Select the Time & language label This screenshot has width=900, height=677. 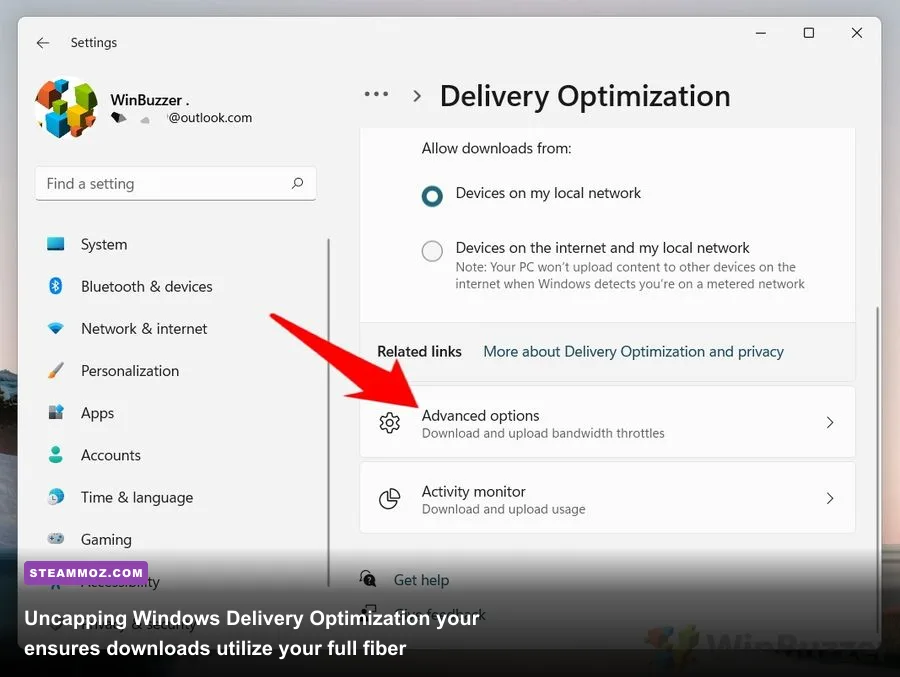pos(137,498)
